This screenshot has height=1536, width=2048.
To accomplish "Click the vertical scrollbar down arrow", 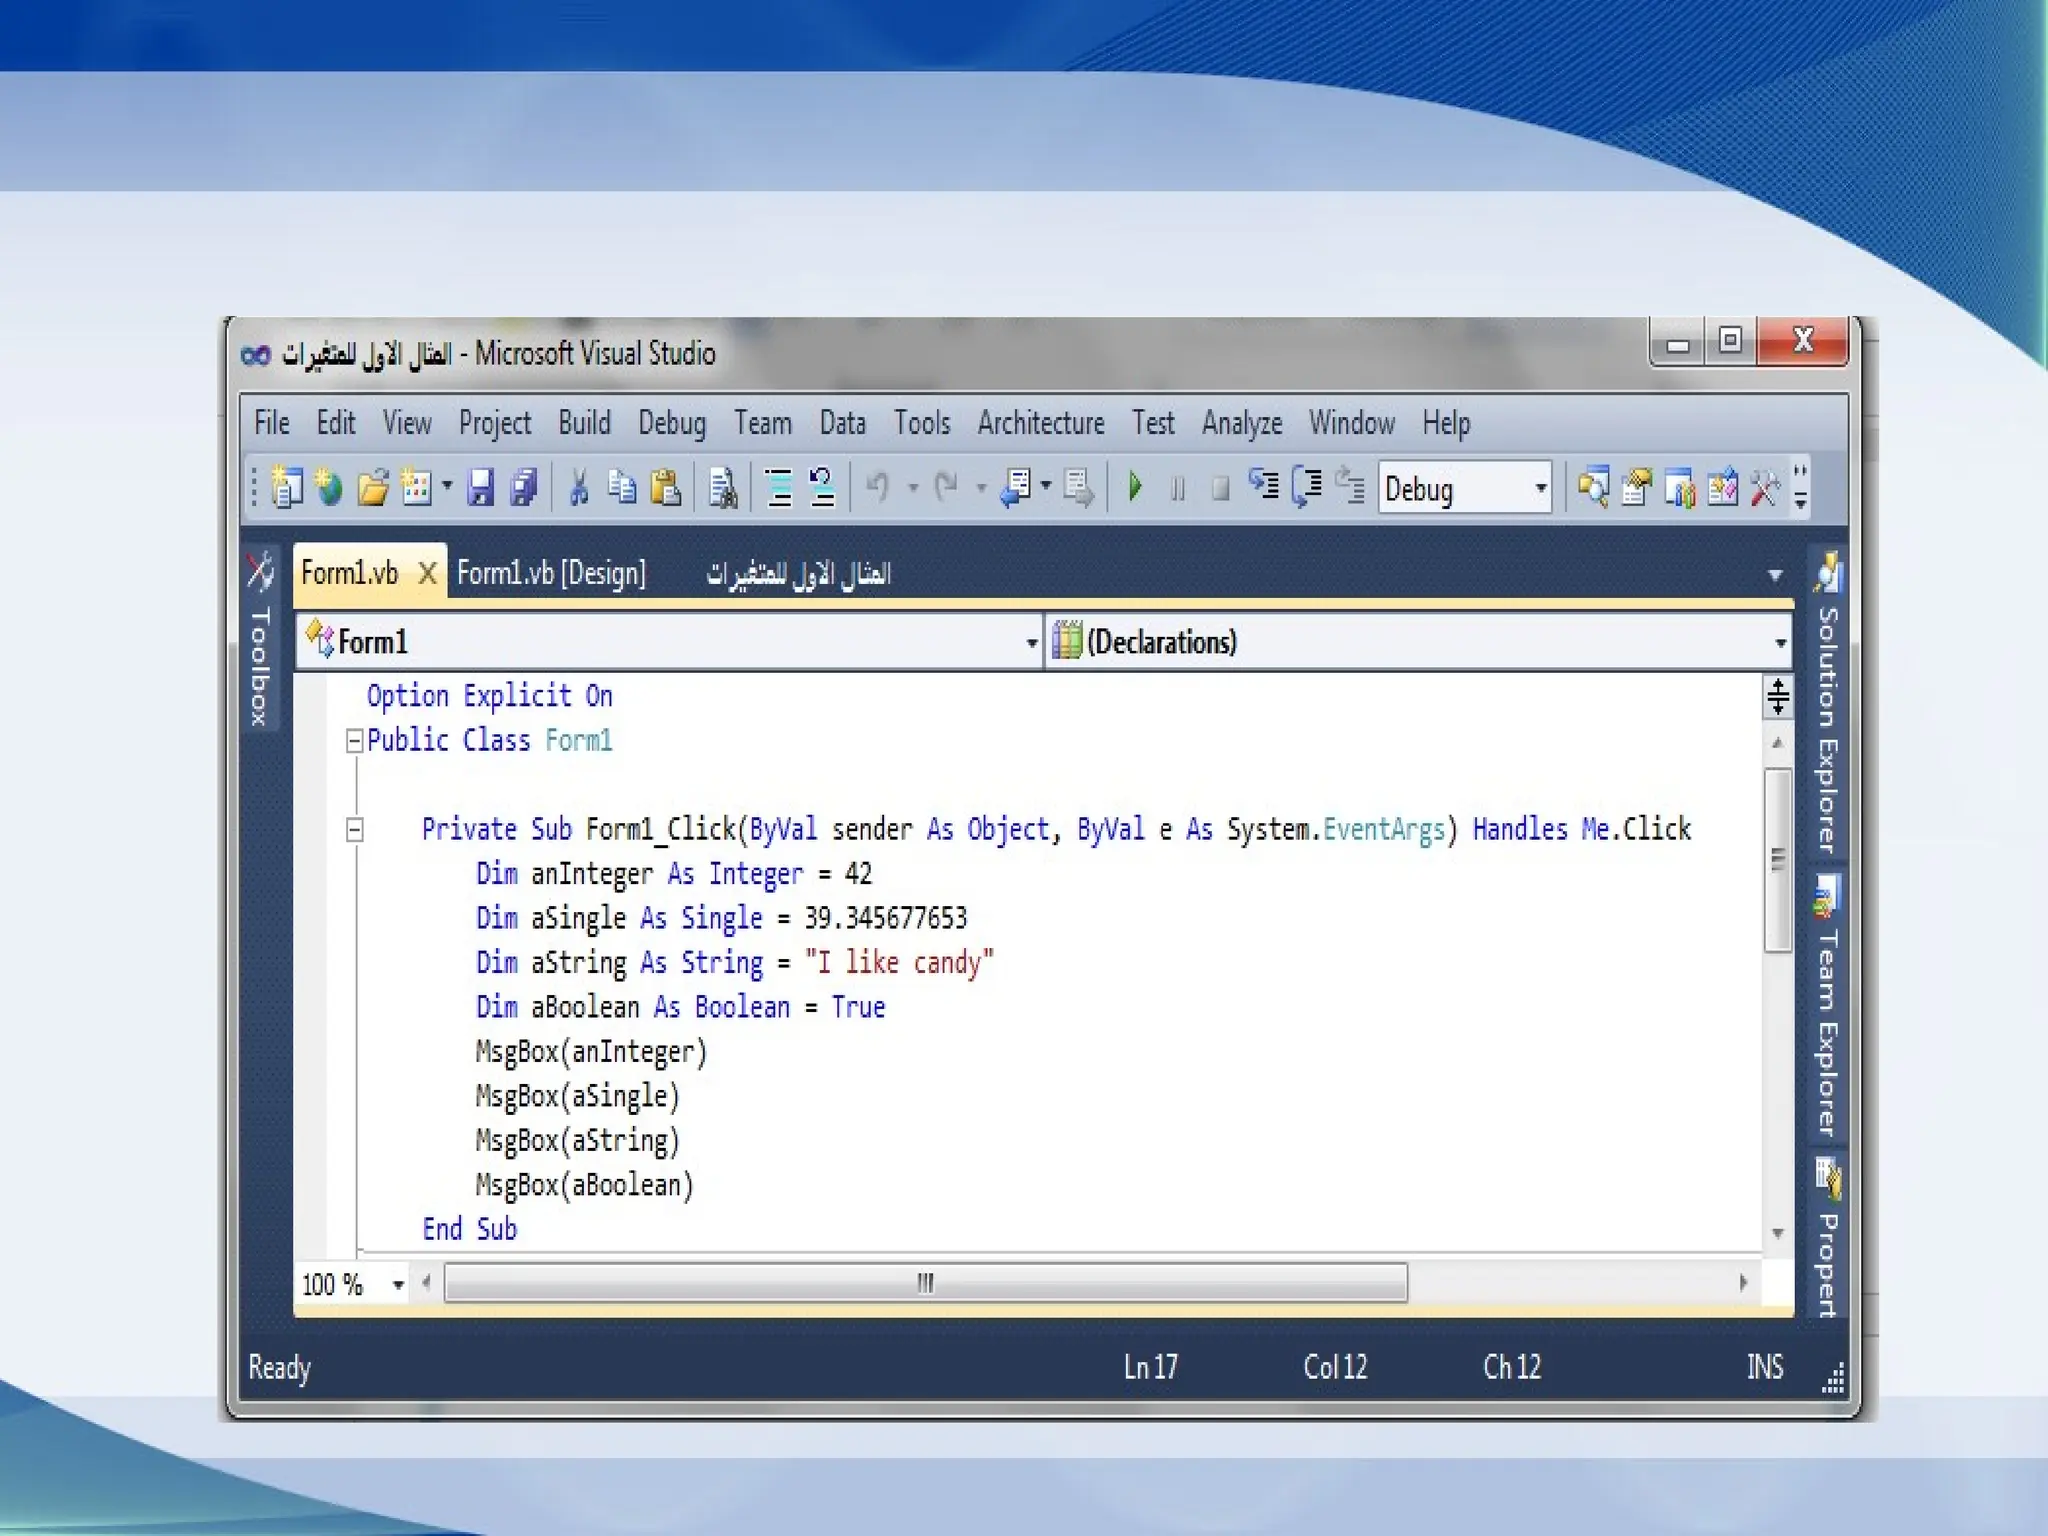I will (x=1778, y=1233).
